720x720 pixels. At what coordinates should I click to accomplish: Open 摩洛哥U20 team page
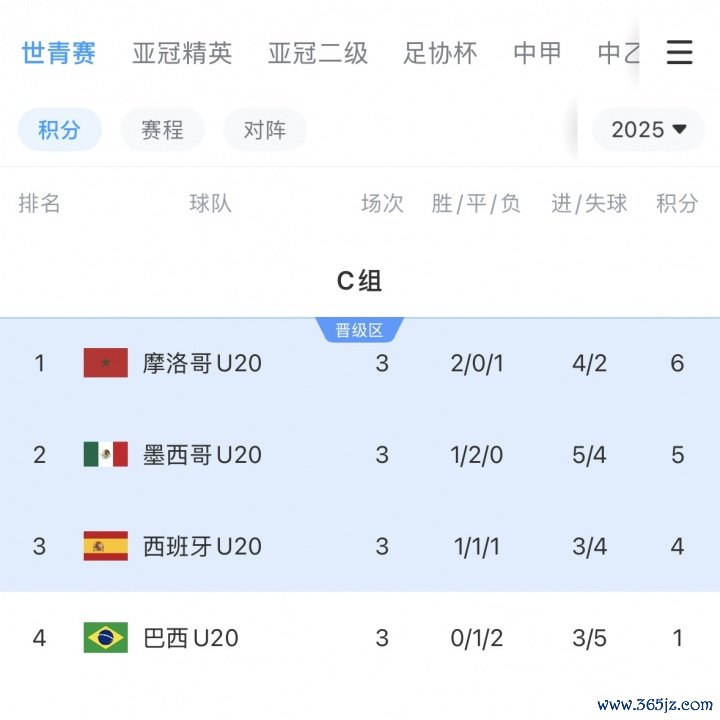pyautogui.click(x=202, y=363)
